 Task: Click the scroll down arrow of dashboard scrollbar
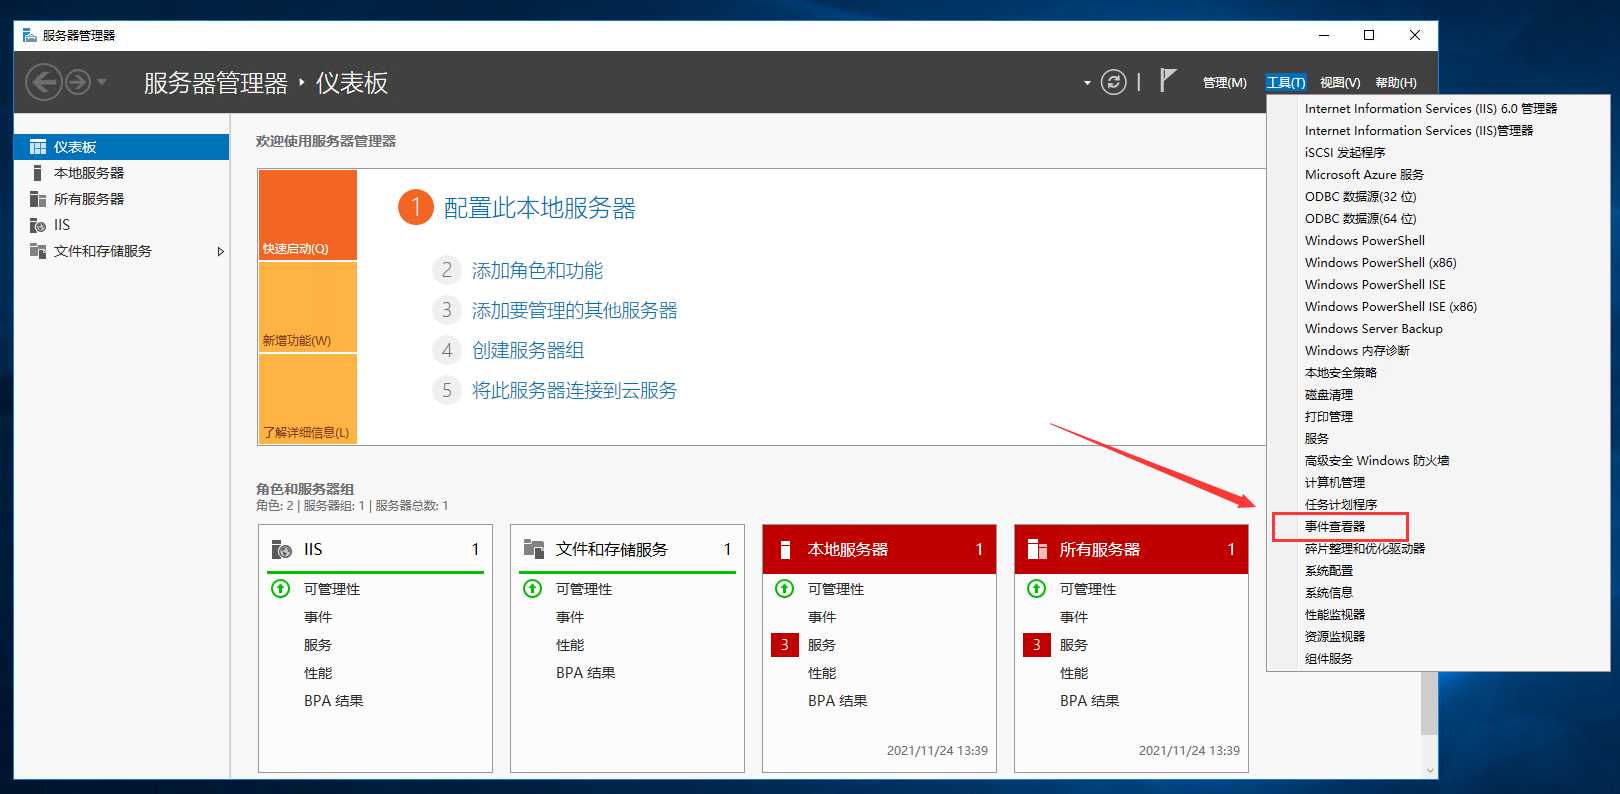tap(1429, 771)
